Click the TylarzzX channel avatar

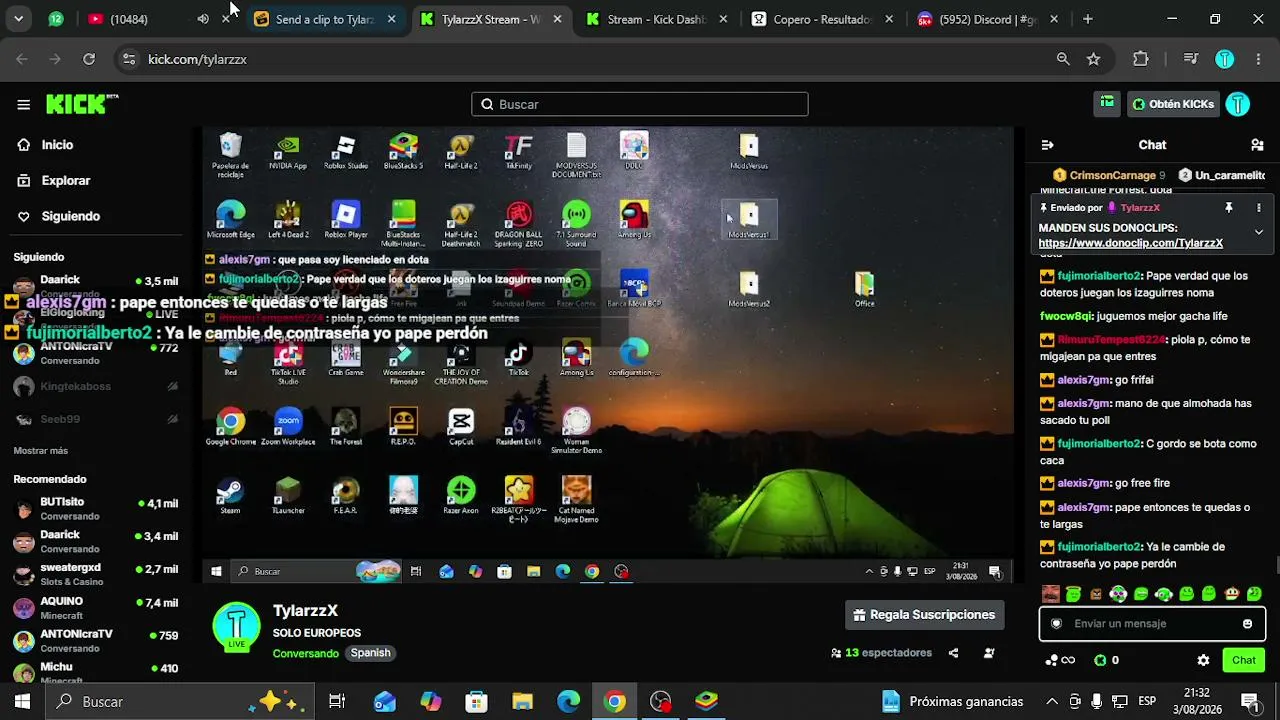[237, 627]
